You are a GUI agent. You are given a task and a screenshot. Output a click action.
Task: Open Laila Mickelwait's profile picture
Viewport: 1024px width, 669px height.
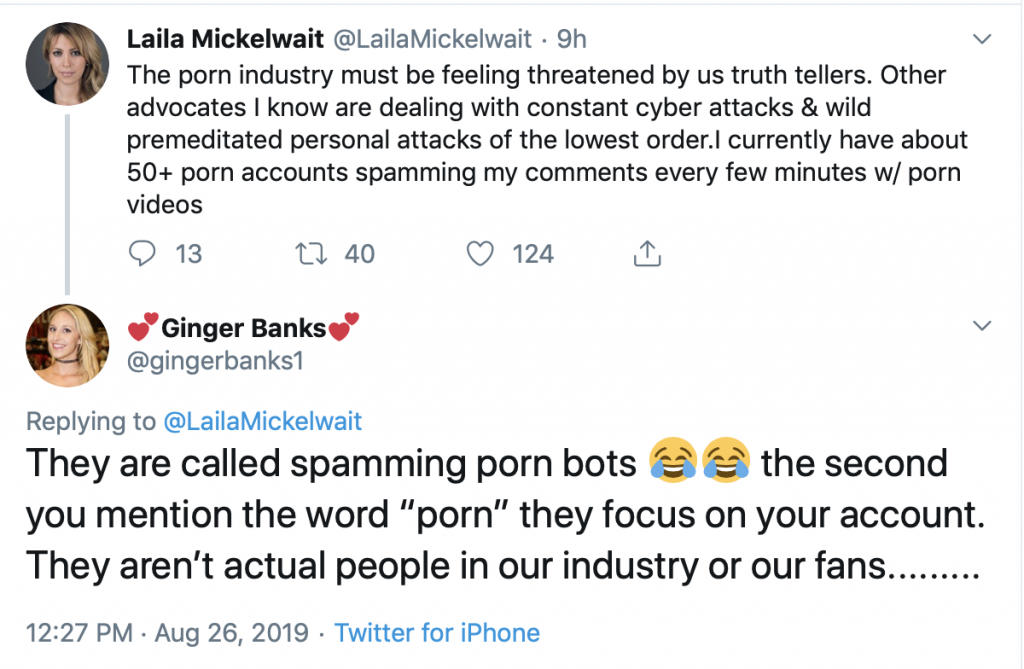coord(67,64)
